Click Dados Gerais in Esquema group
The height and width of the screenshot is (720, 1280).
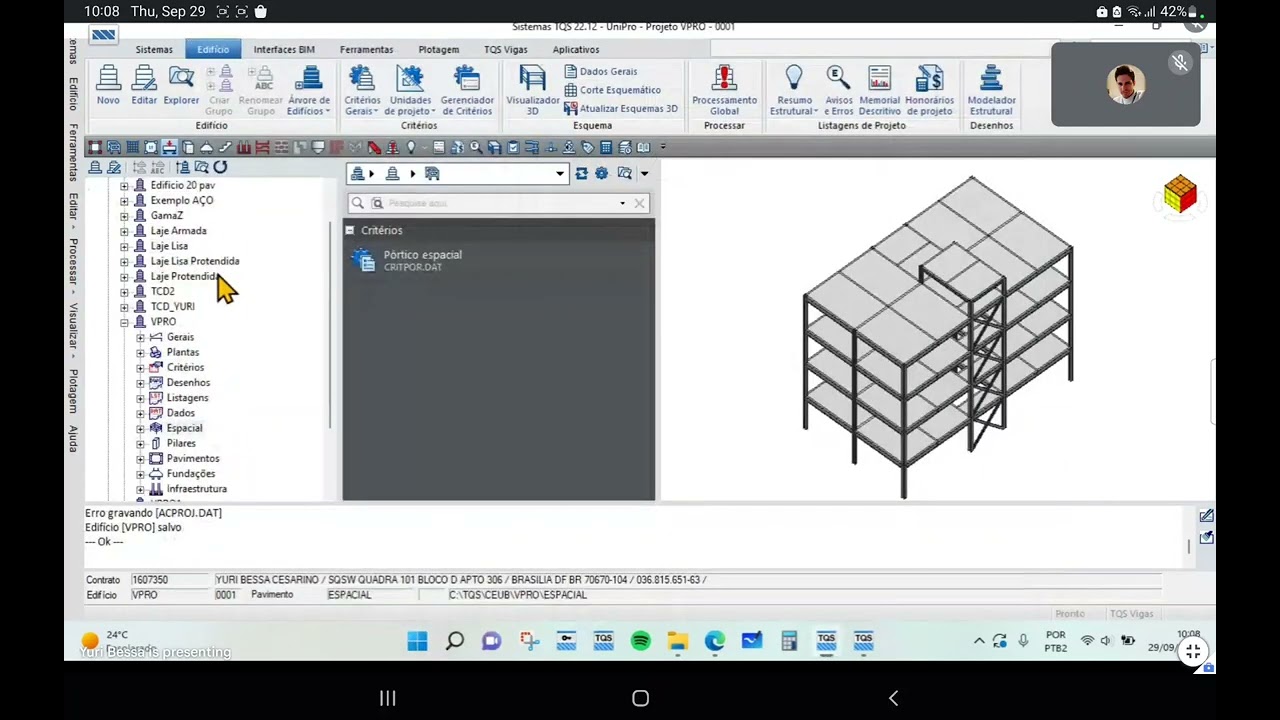click(x=601, y=71)
